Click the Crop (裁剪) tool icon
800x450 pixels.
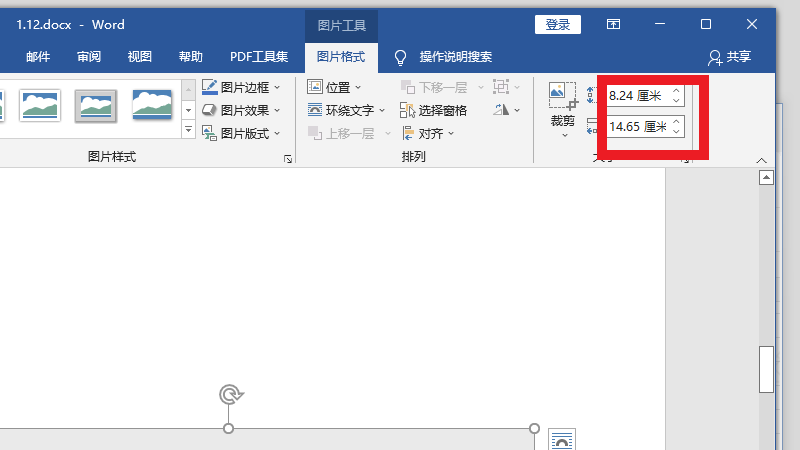coord(563,98)
